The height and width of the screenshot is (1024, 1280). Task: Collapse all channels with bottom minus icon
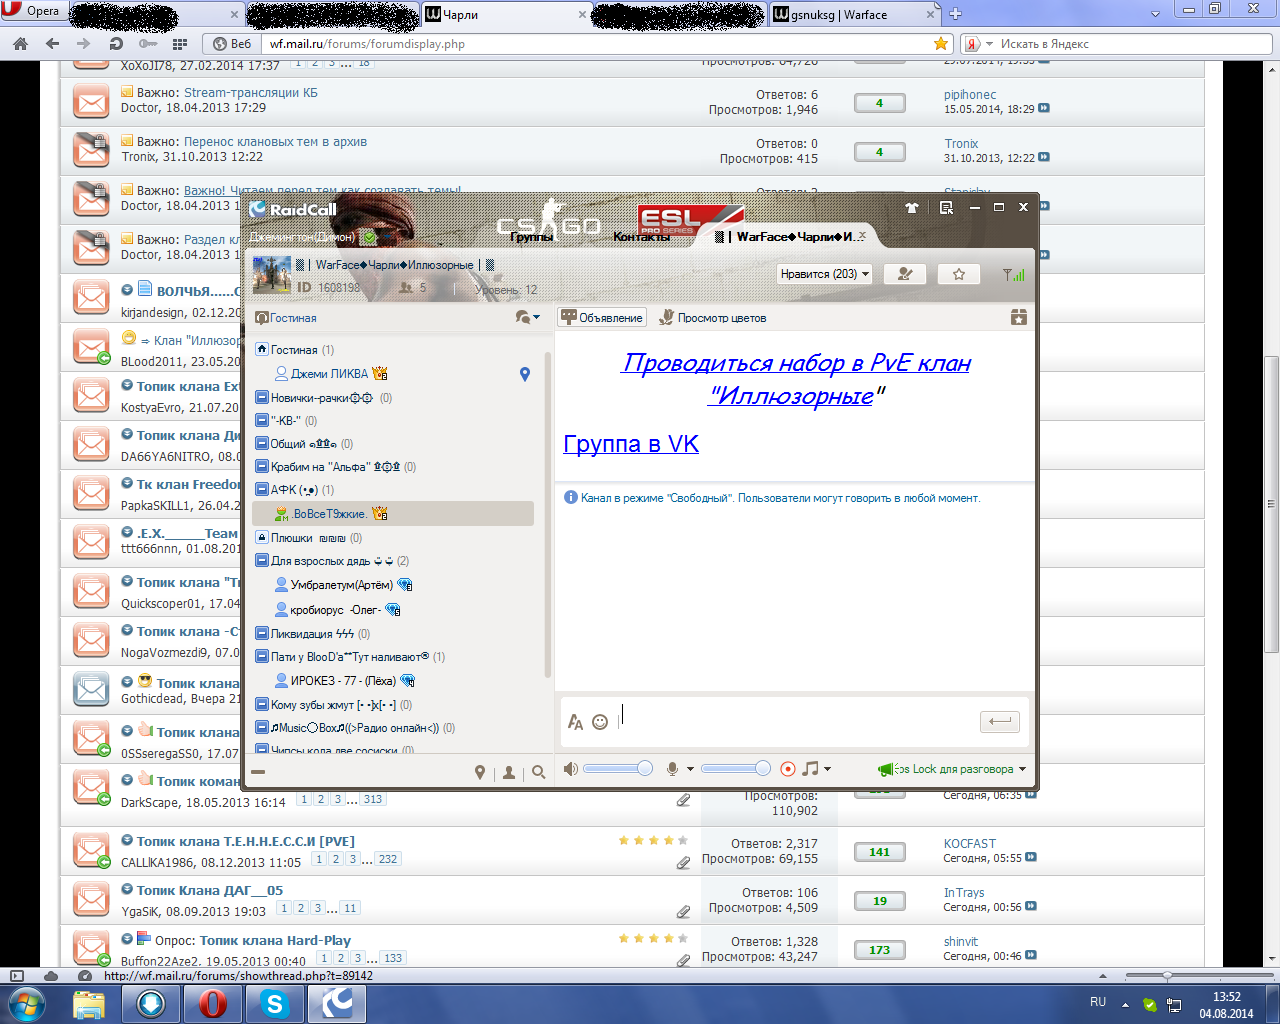(258, 772)
